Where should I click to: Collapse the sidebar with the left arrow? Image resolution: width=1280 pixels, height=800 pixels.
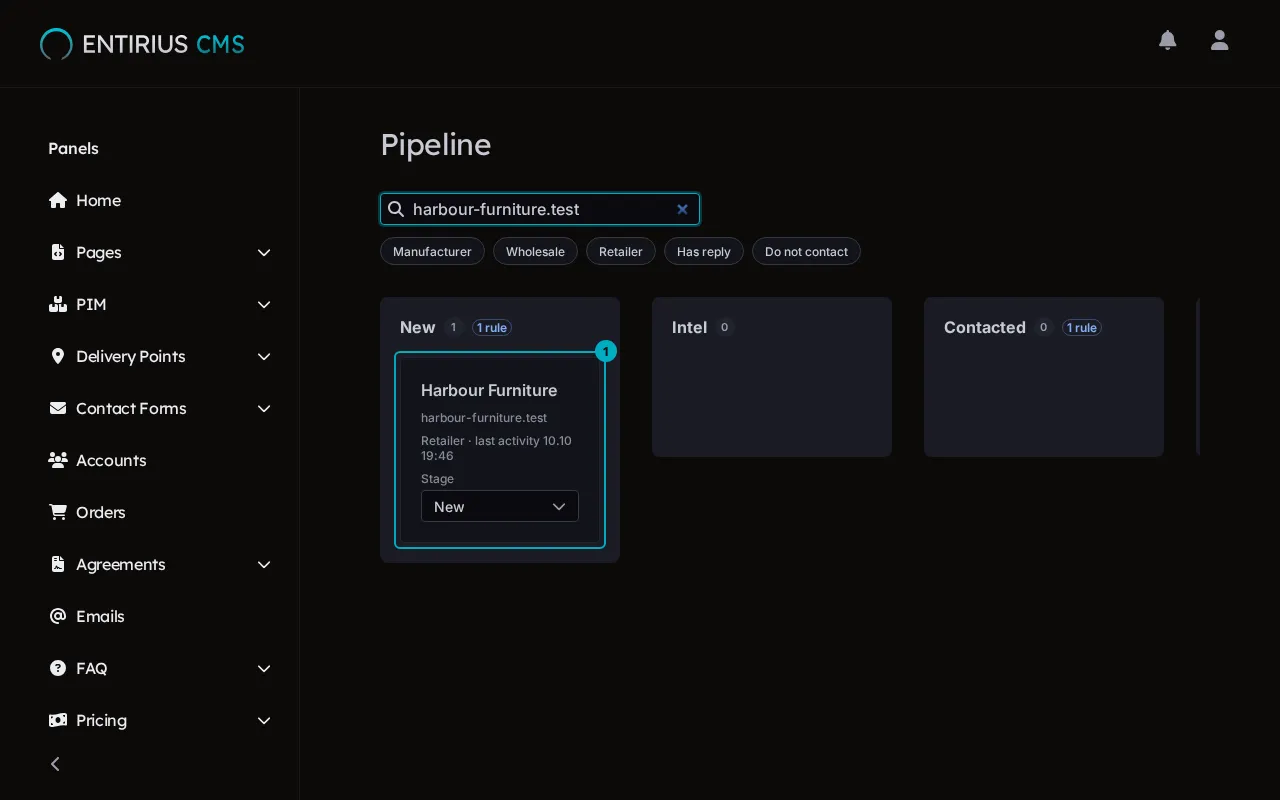coord(56,764)
